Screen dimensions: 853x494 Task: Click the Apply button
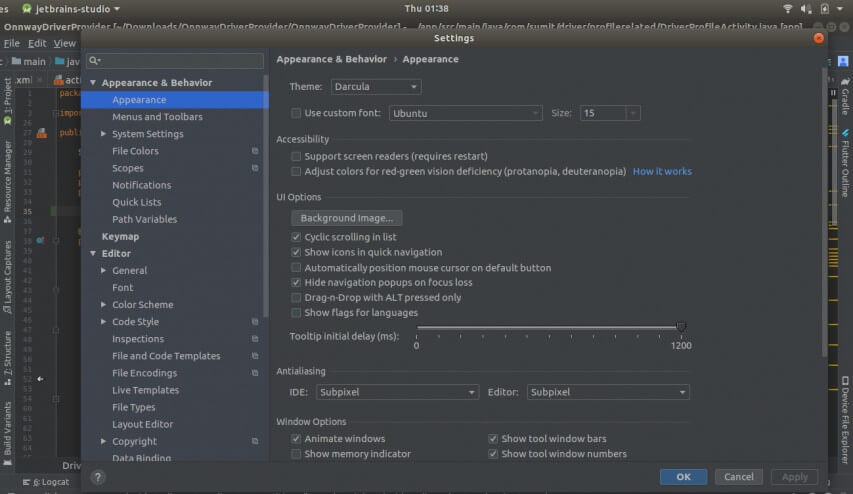[794, 477]
